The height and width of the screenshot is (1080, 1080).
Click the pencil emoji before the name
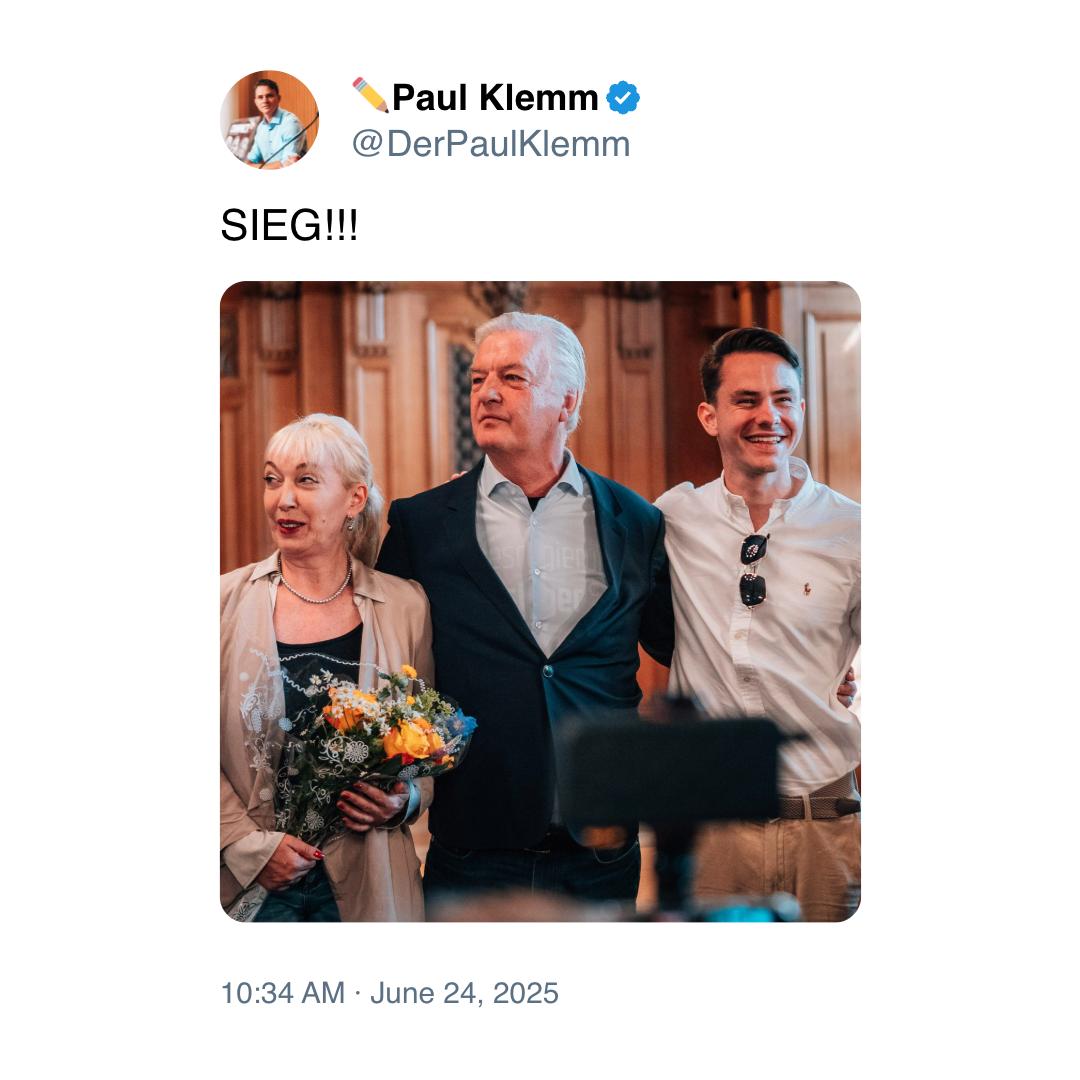point(369,95)
